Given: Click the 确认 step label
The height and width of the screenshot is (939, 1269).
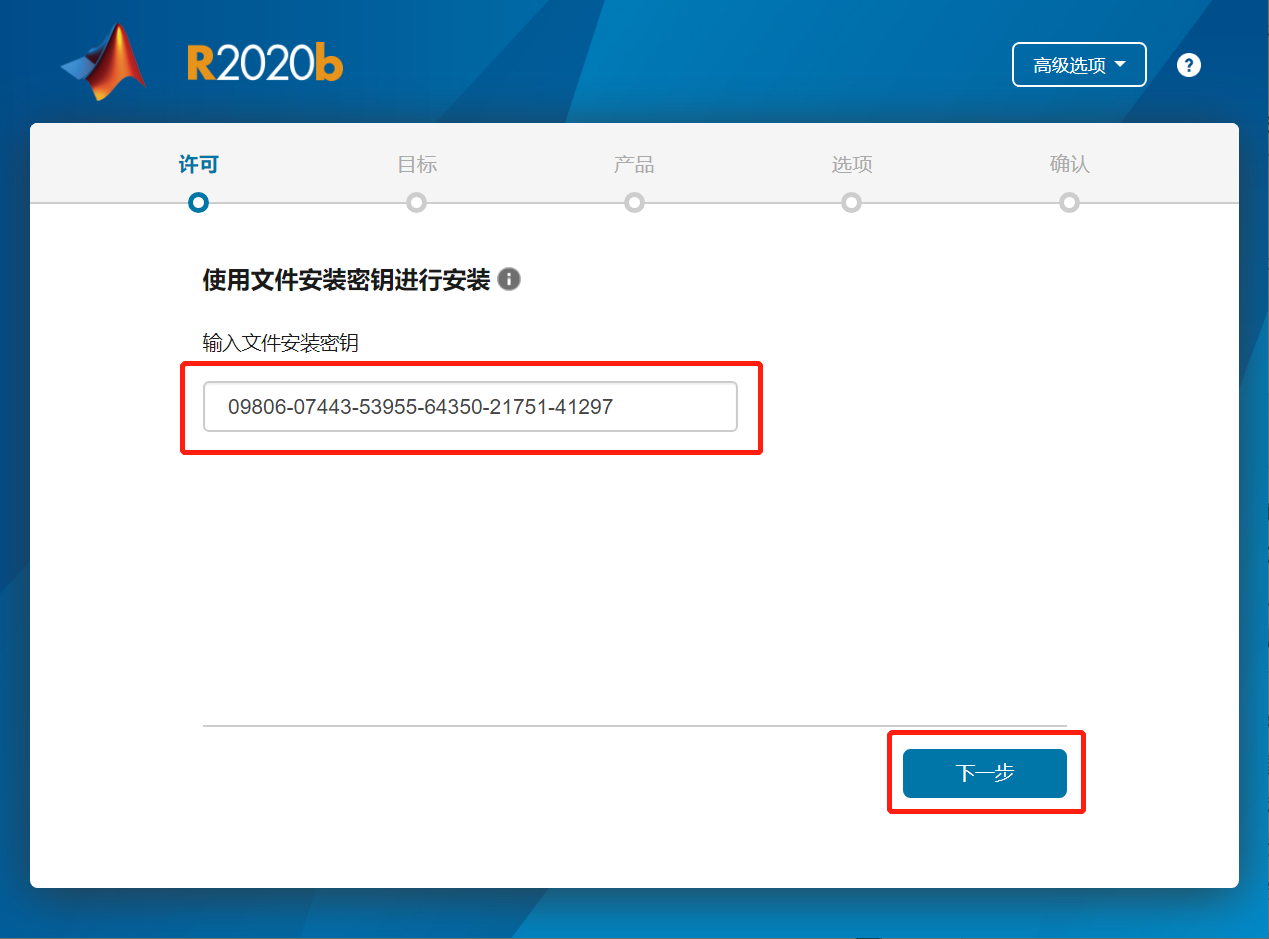Looking at the screenshot, I should [x=1069, y=164].
